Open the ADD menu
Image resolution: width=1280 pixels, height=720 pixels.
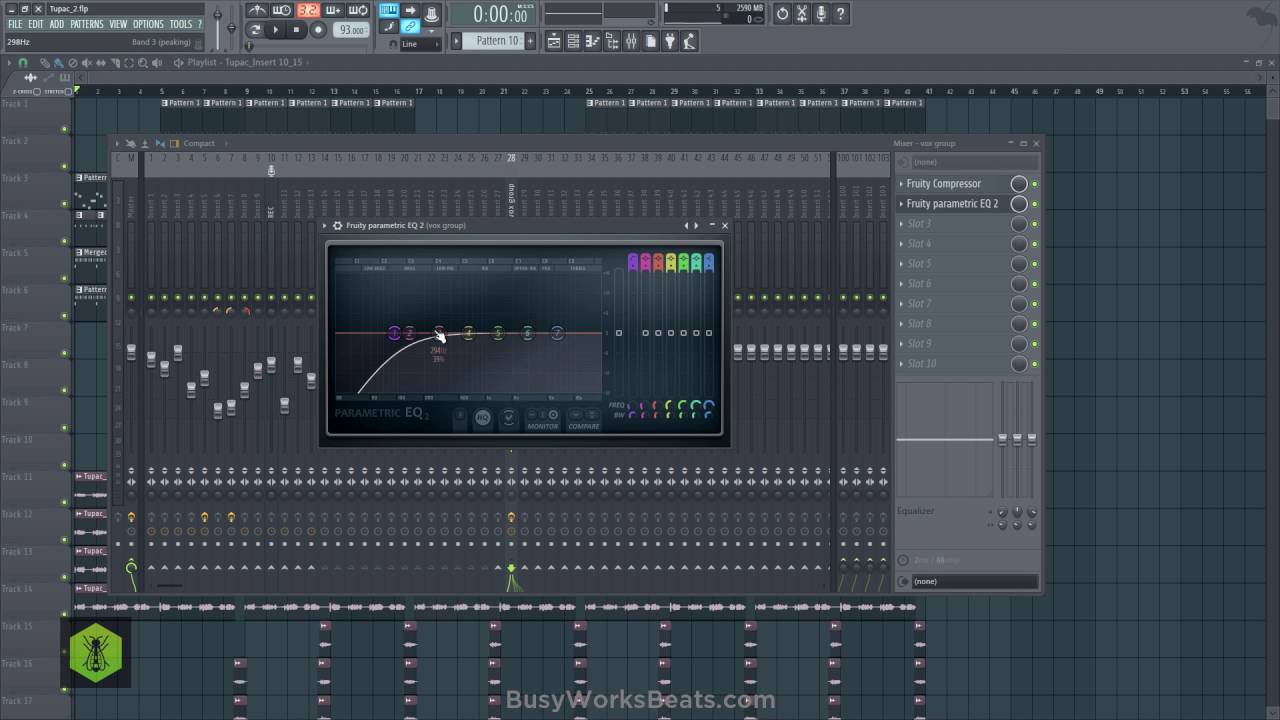[57, 24]
